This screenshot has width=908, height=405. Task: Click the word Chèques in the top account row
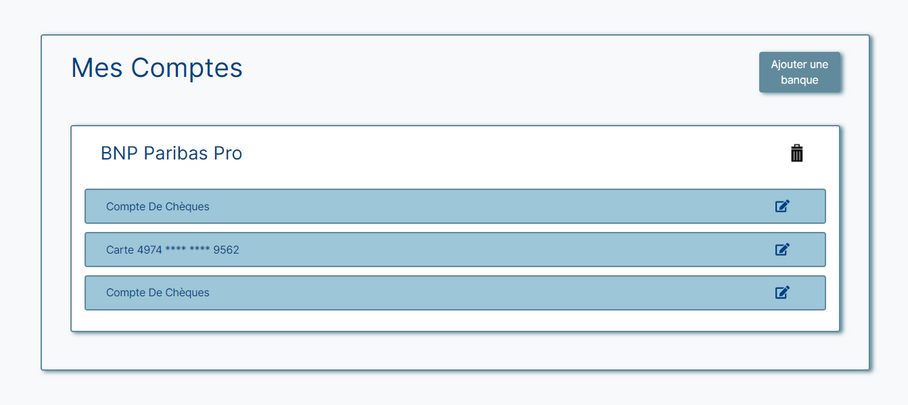[189, 207]
